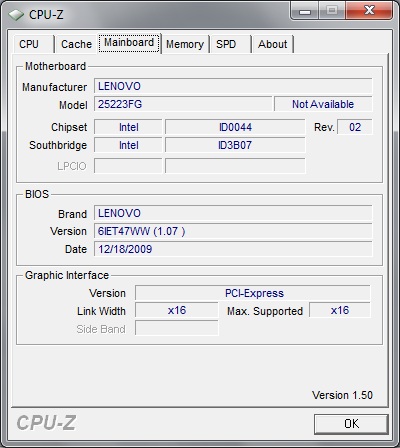
Task: Click the BIOS date 12/18/2009
Action: (x=233, y=249)
